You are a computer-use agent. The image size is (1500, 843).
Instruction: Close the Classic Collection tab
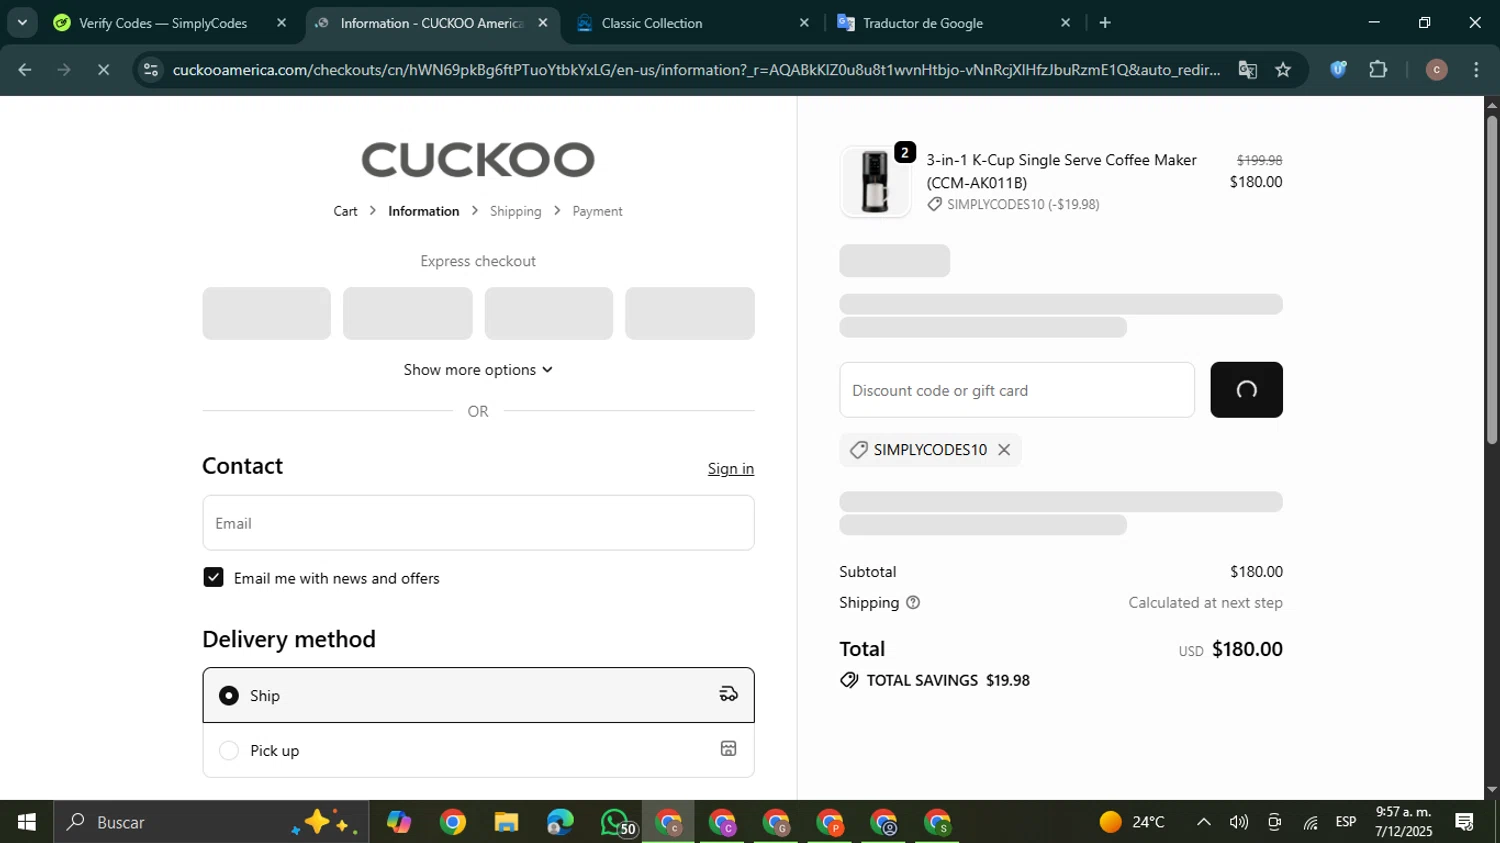tap(804, 23)
